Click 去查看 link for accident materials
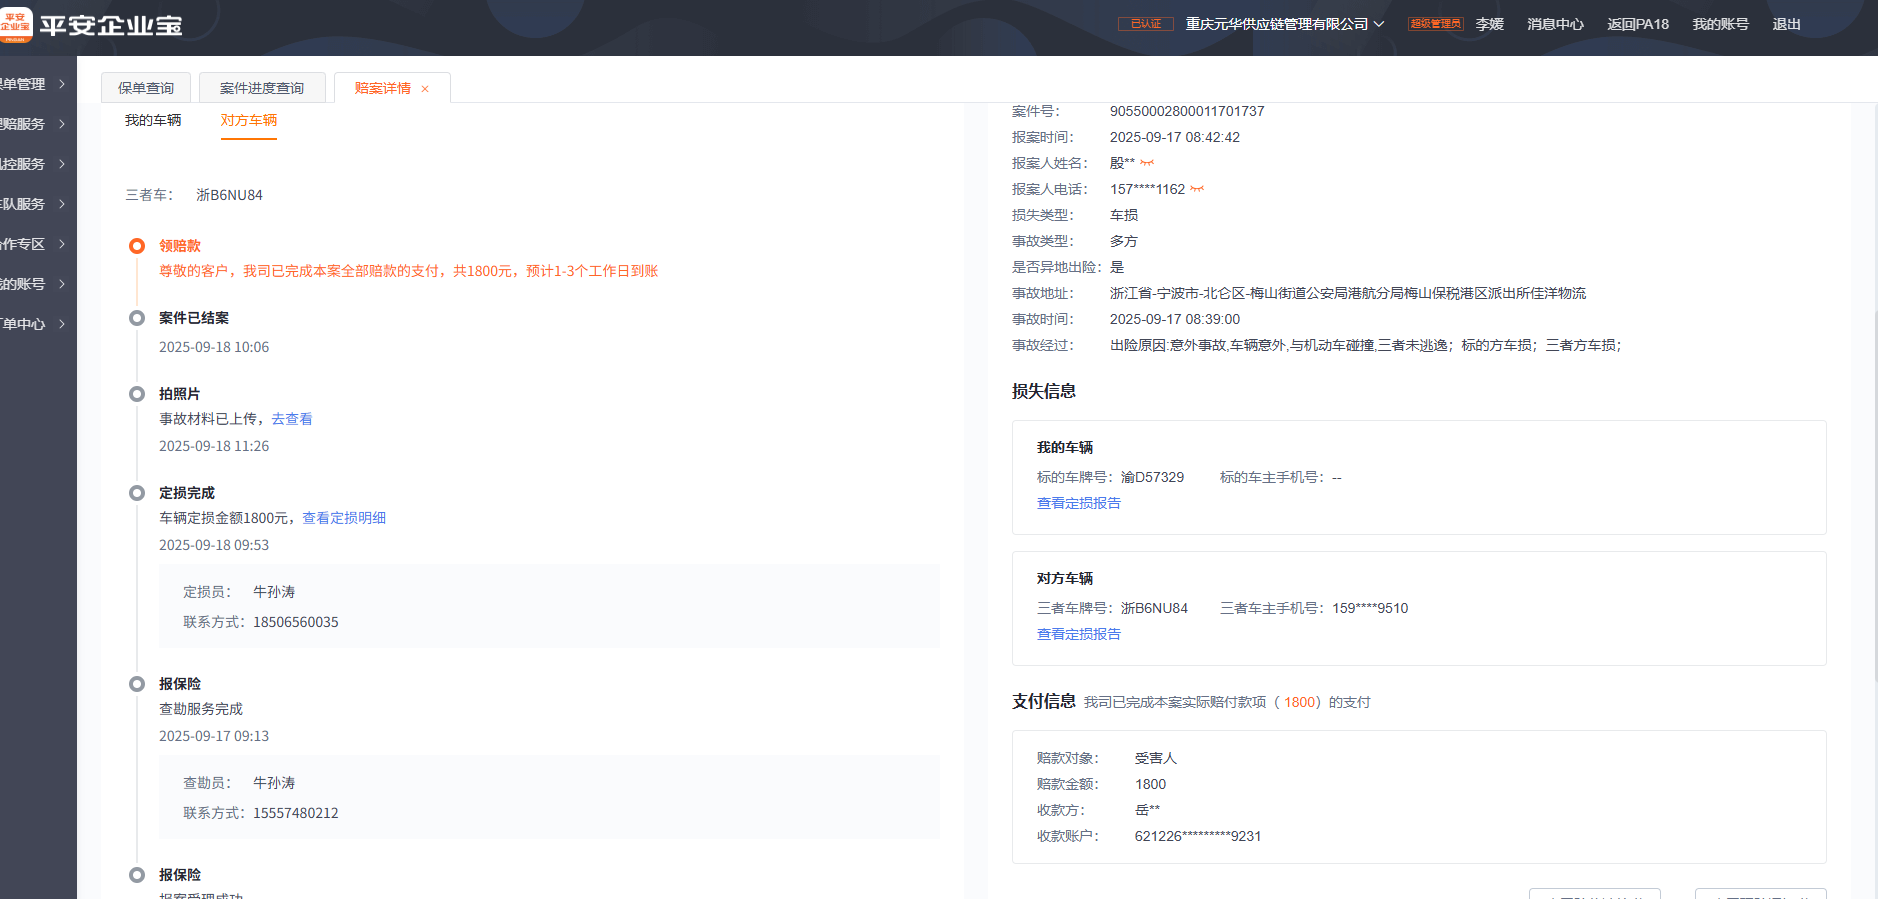The height and width of the screenshot is (899, 1878). 292,419
